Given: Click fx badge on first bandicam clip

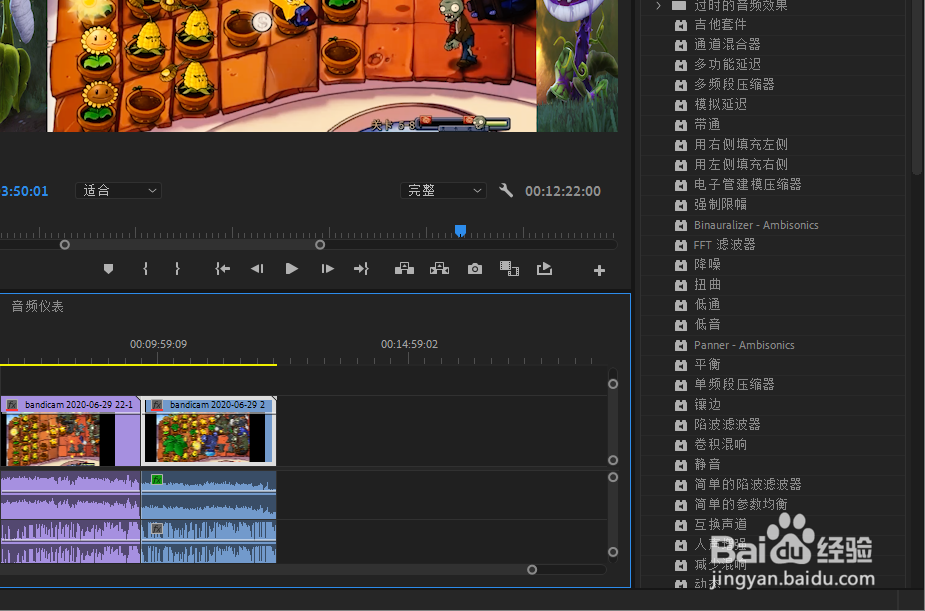Looking at the screenshot, I should click(12, 405).
